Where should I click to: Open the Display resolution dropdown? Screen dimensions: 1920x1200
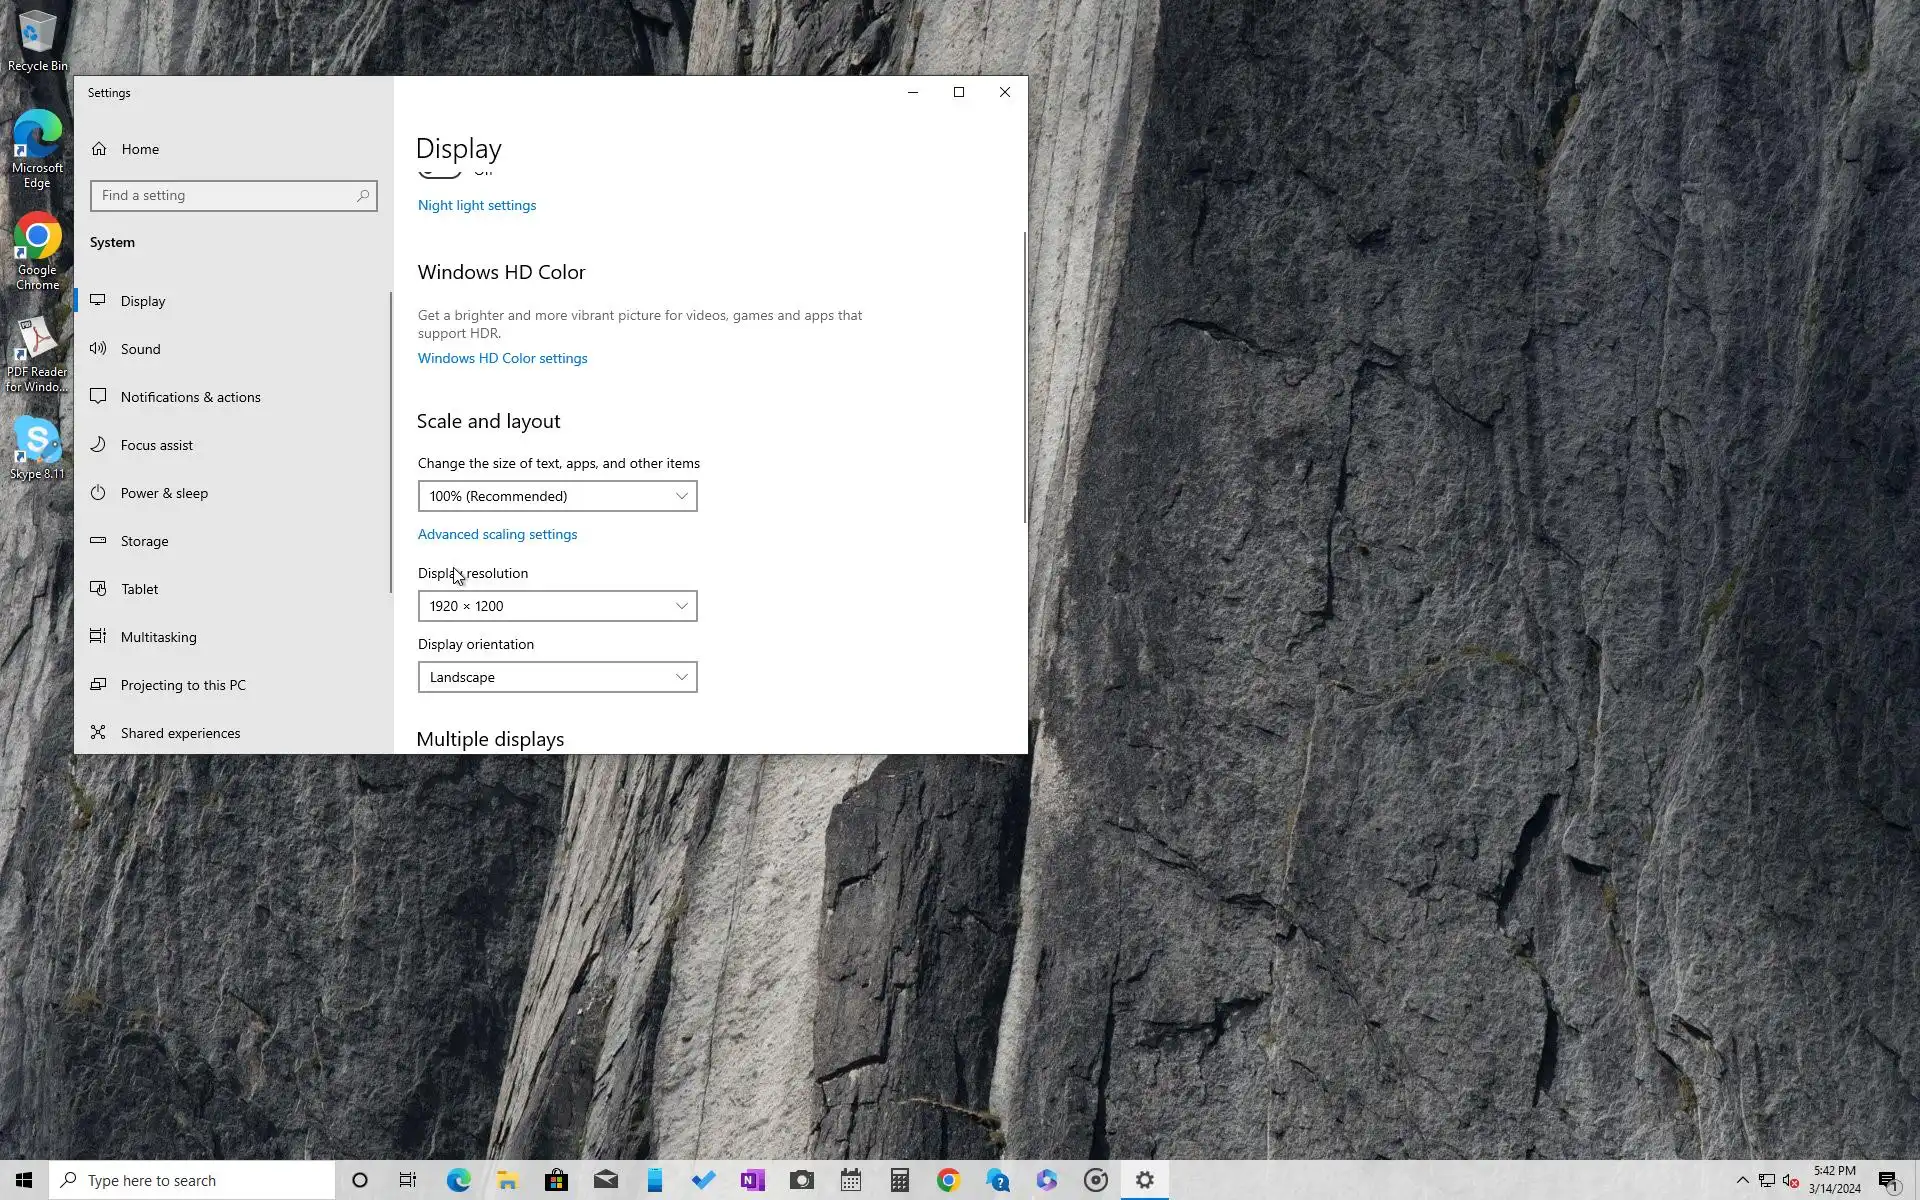557,606
